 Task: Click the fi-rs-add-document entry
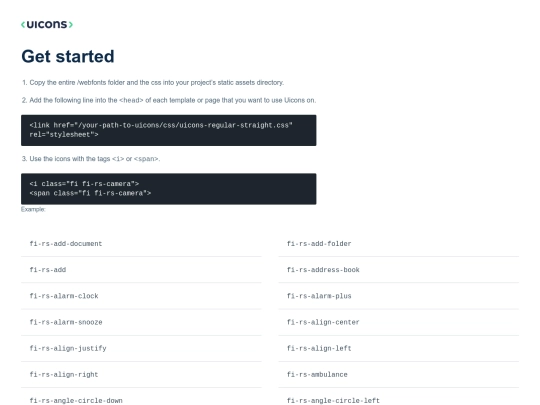[x=141, y=243]
